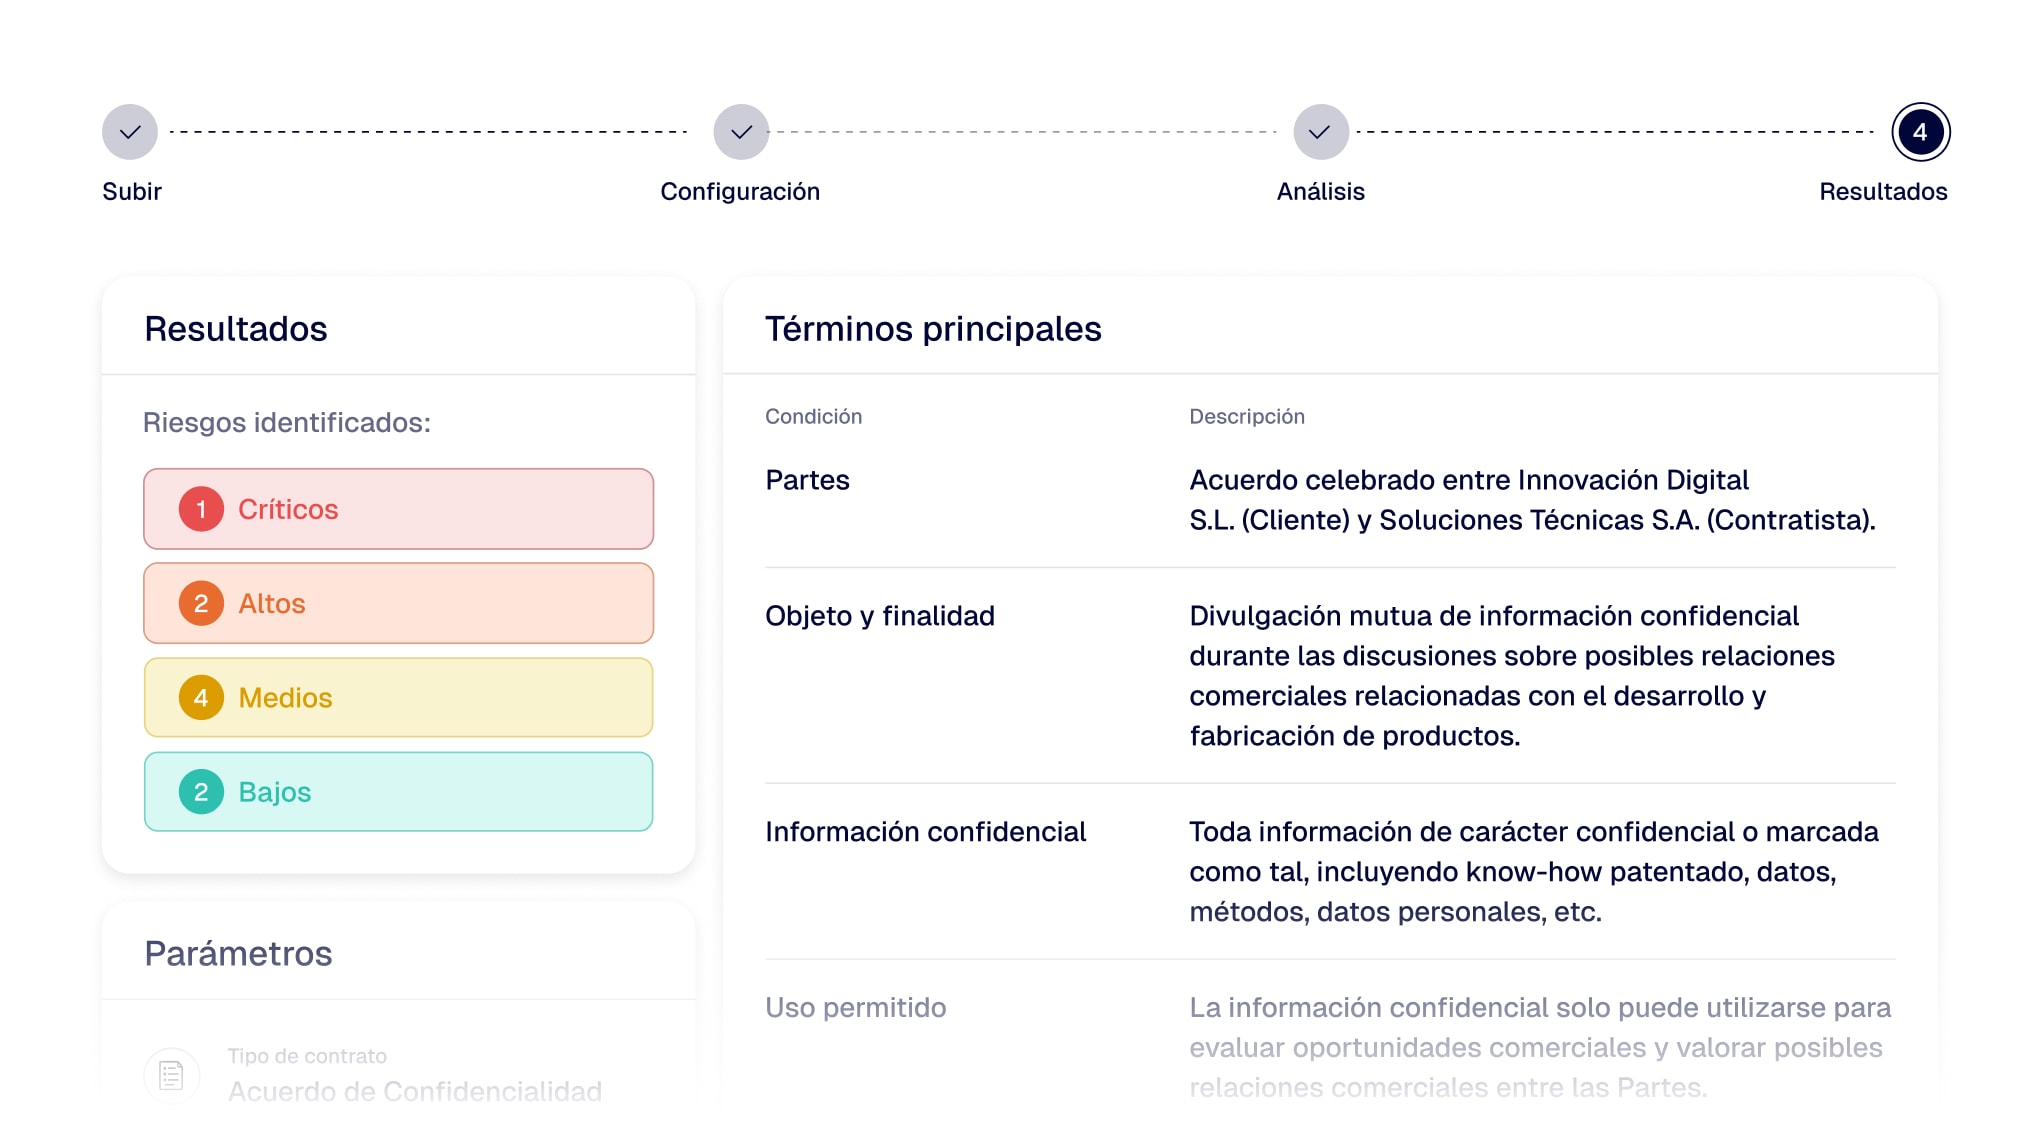Click the Resultados step label

click(x=1882, y=191)
